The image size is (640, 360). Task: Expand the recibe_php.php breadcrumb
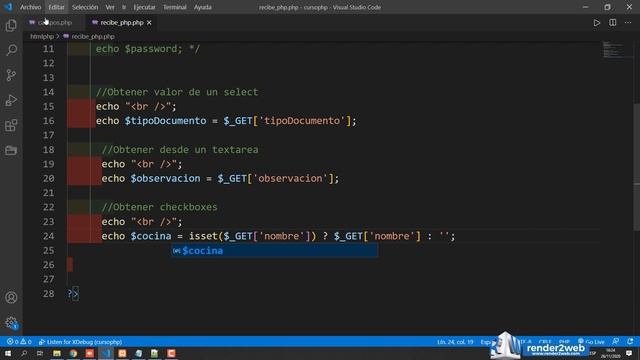click(x=89, y=37)
